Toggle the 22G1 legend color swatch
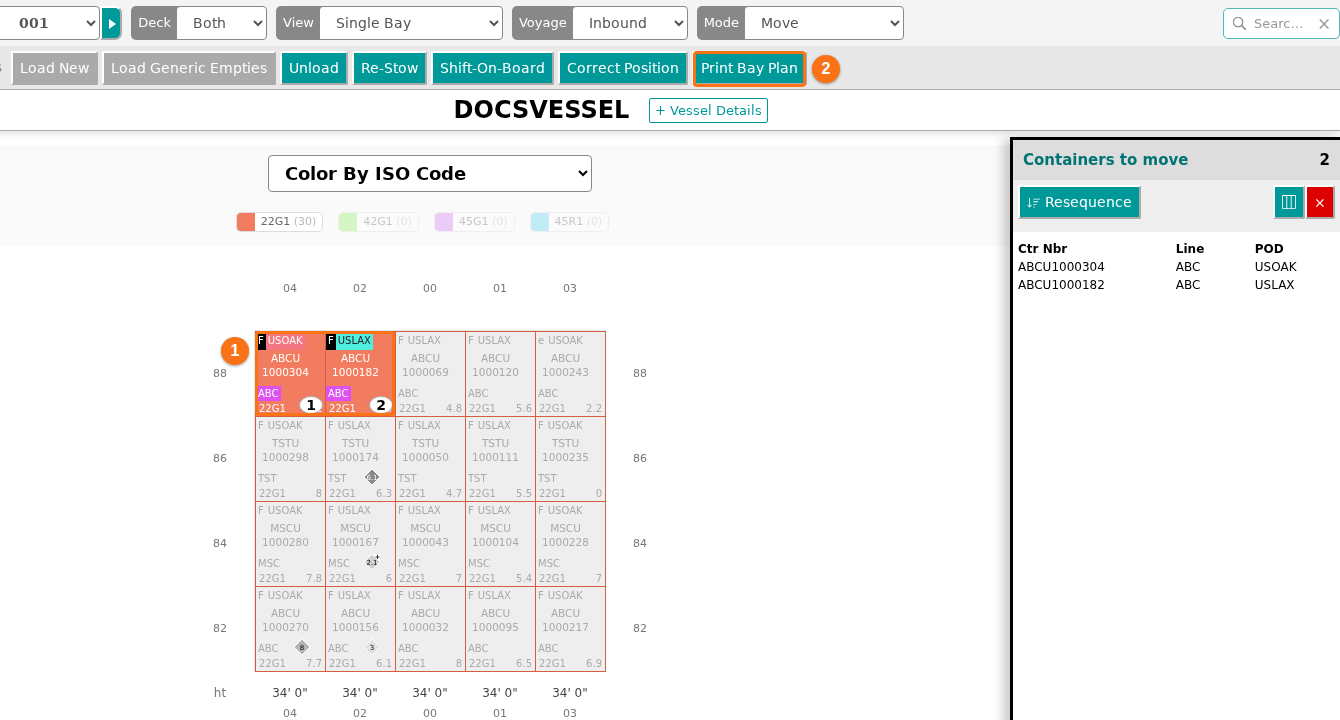 [246, 222]
